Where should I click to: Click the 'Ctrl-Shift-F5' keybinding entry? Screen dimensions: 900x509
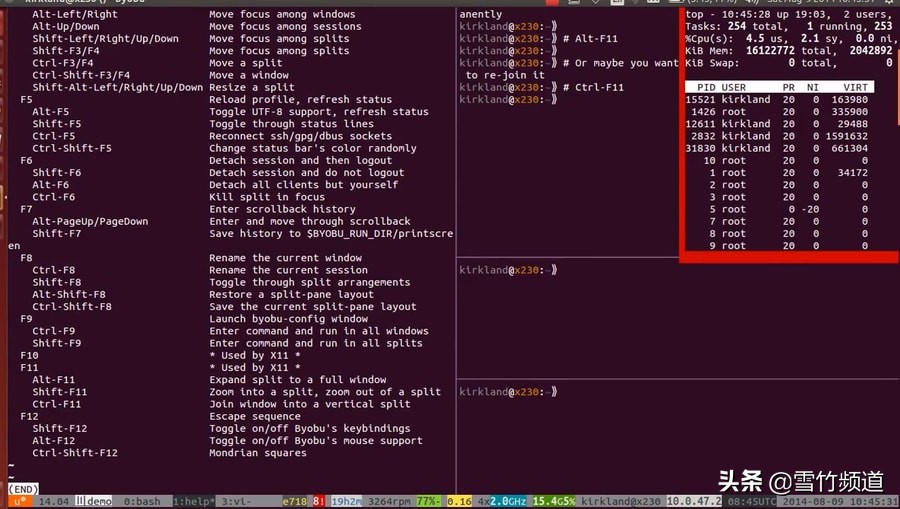point(72,148)
